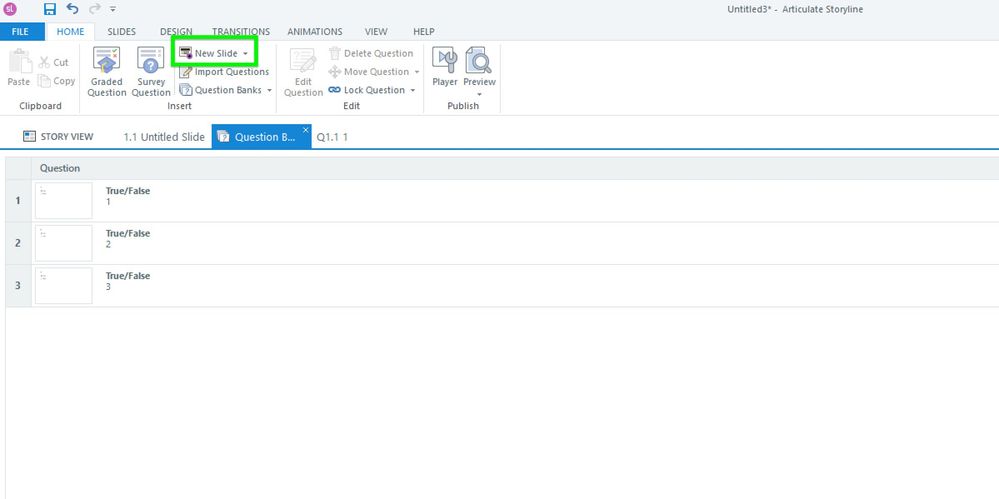Expand the Preview dropdown arrow
999x499 pixels.
(479, 94)
